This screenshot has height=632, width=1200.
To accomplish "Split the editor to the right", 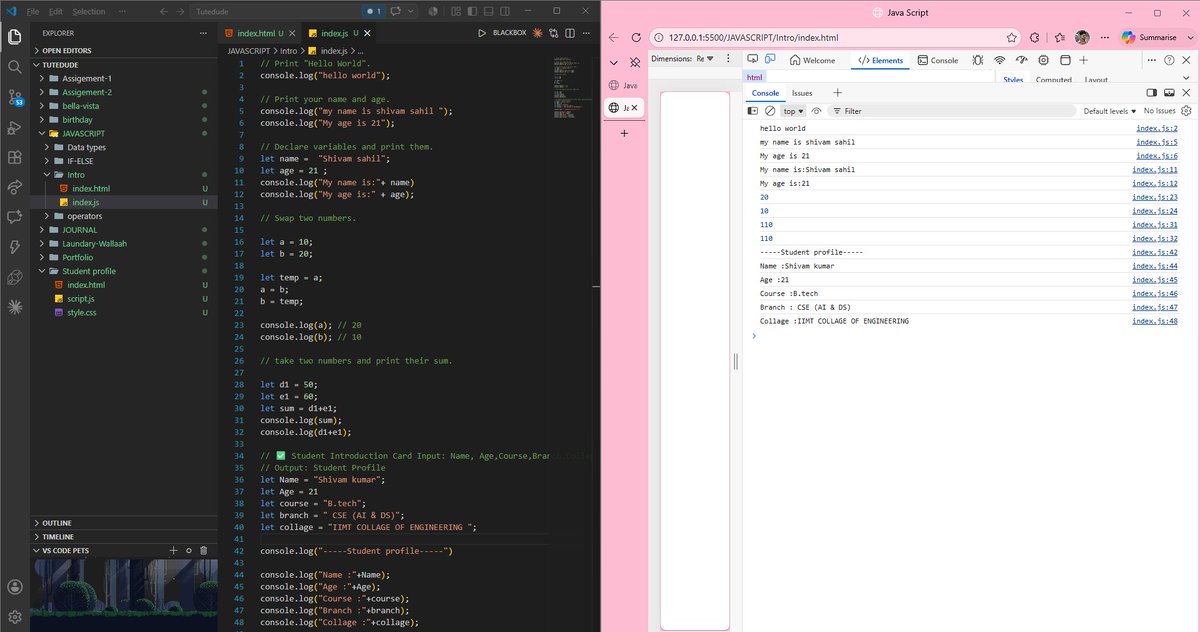I will pos(570,33).
